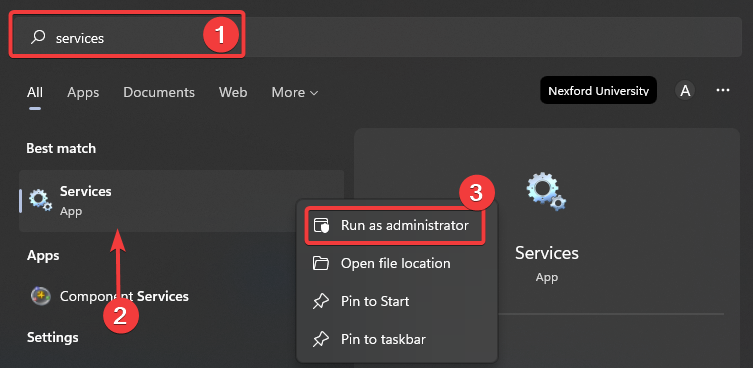753x368 pixels.
Task: Open the Services best match result
Action: click(182, 201)
